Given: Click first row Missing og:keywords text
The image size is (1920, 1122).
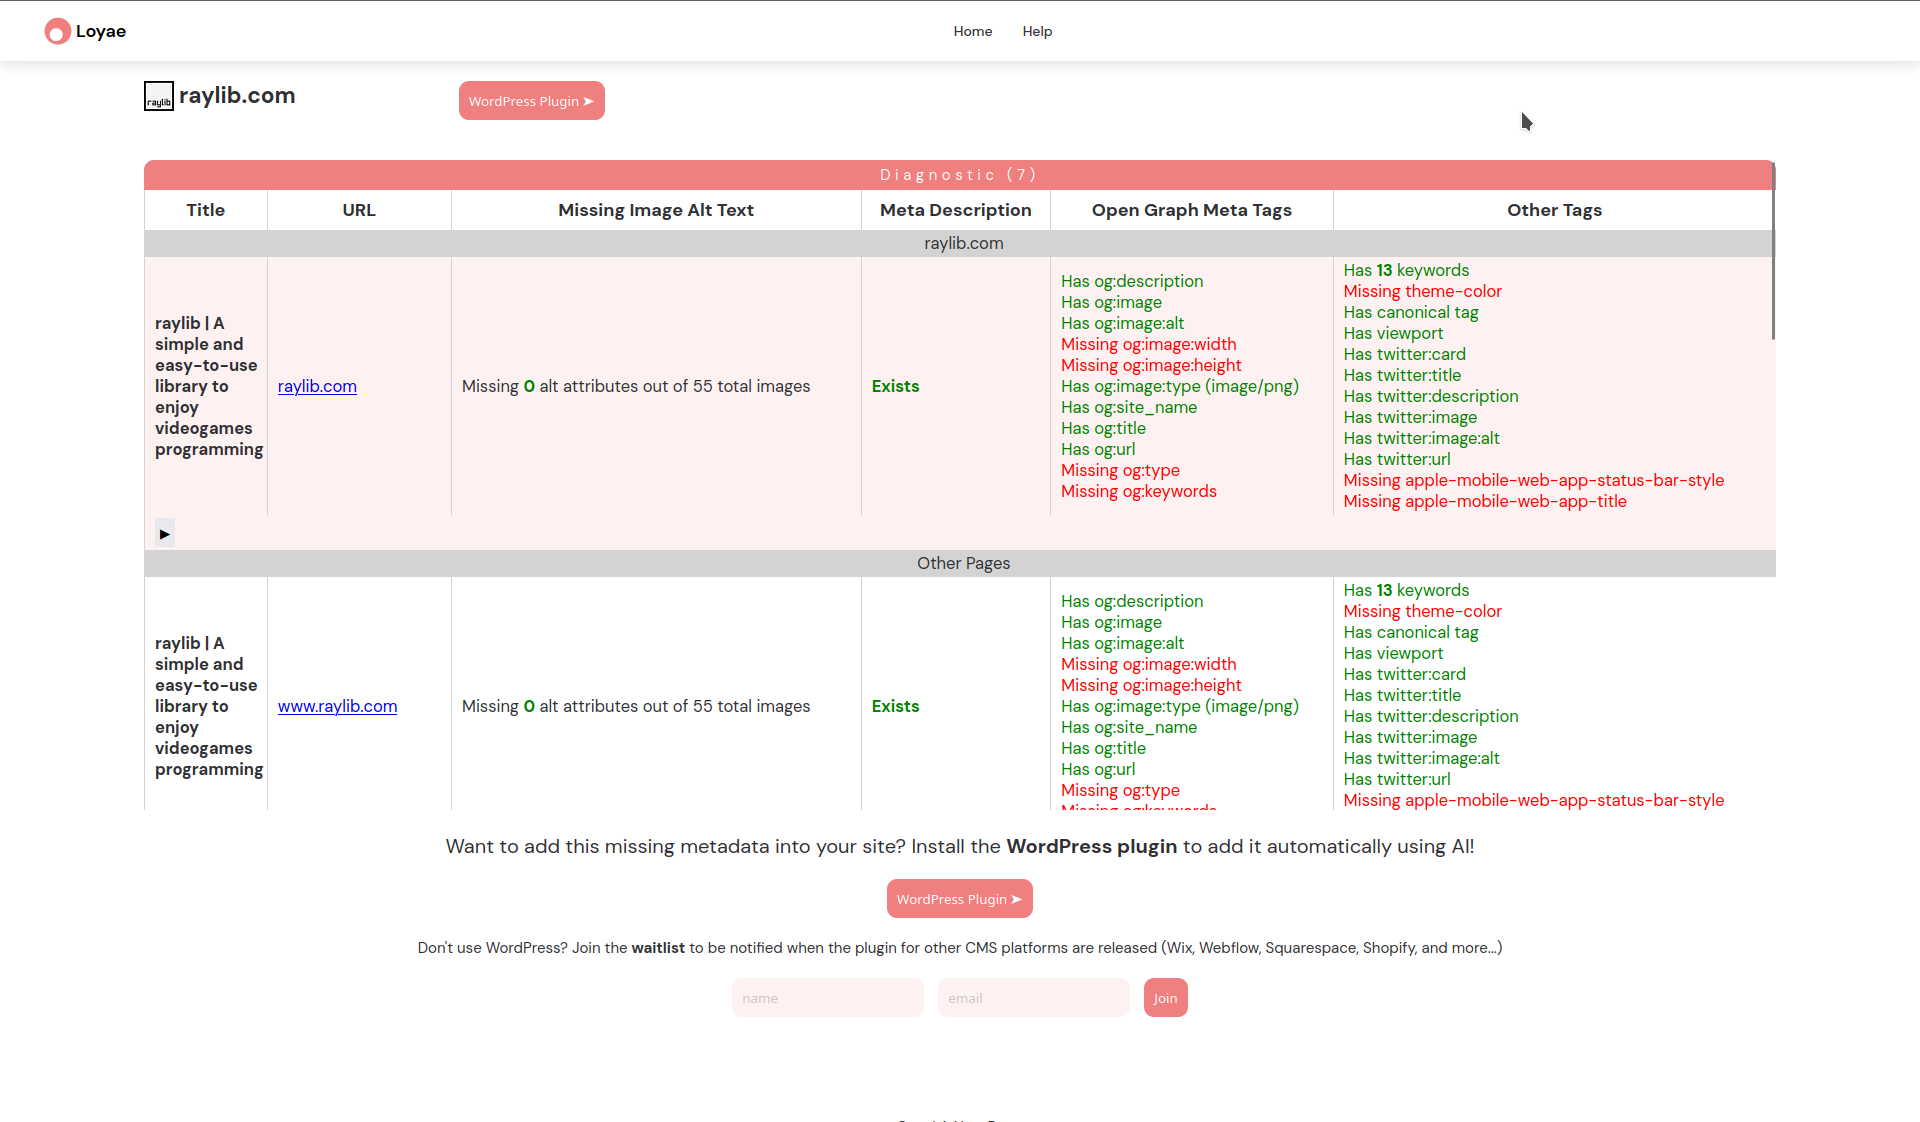Looking at the screenshot, I should pyautogui.click(x=1138, y=491).
